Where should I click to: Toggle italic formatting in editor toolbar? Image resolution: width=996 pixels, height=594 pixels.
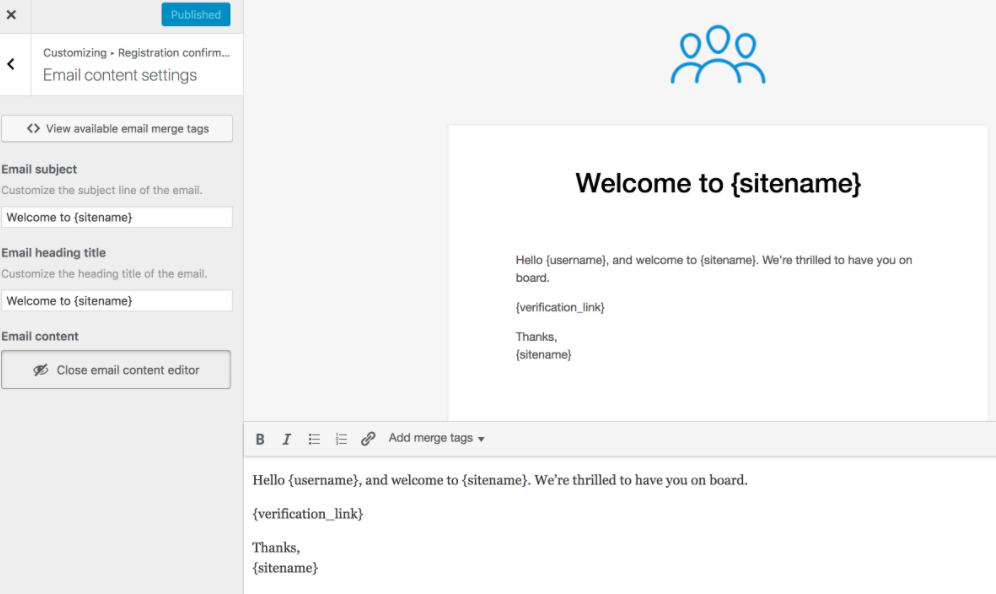click(286, 439)
